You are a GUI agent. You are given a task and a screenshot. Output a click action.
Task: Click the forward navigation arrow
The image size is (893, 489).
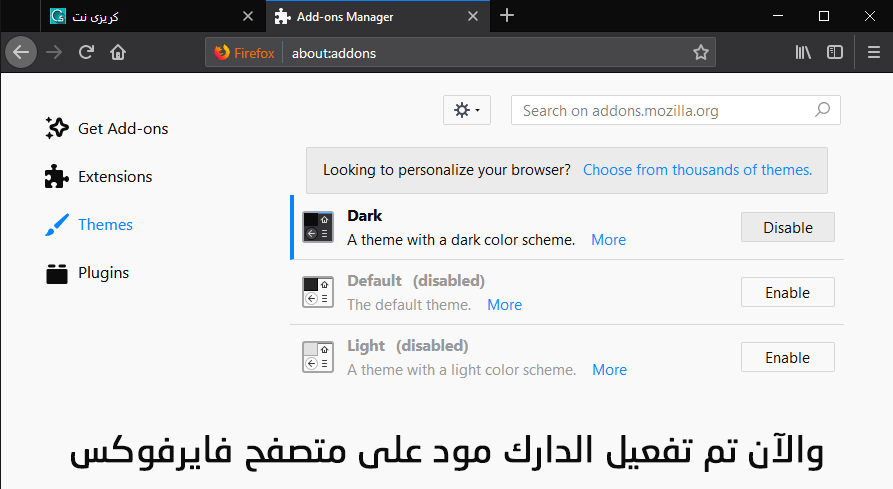[54, 52]
